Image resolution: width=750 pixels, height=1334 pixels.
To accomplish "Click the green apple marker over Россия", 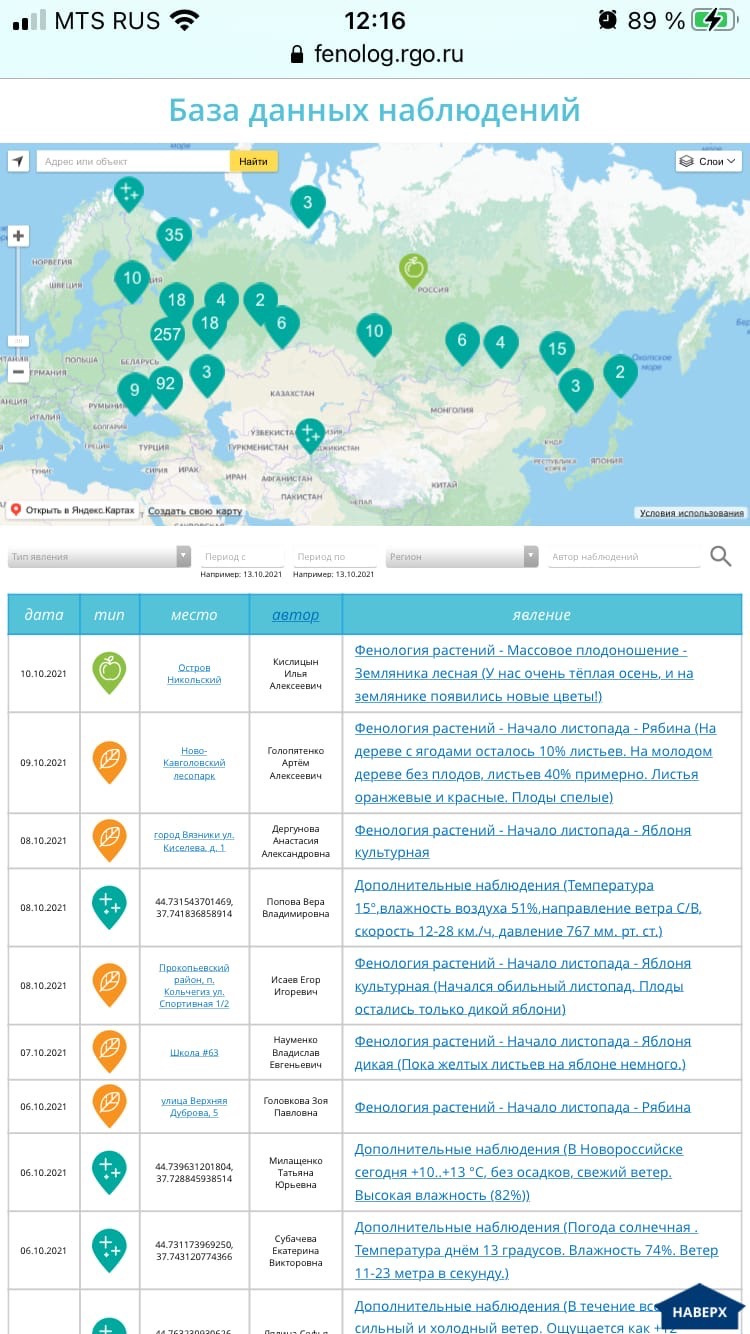I will (x=413, y=268).
